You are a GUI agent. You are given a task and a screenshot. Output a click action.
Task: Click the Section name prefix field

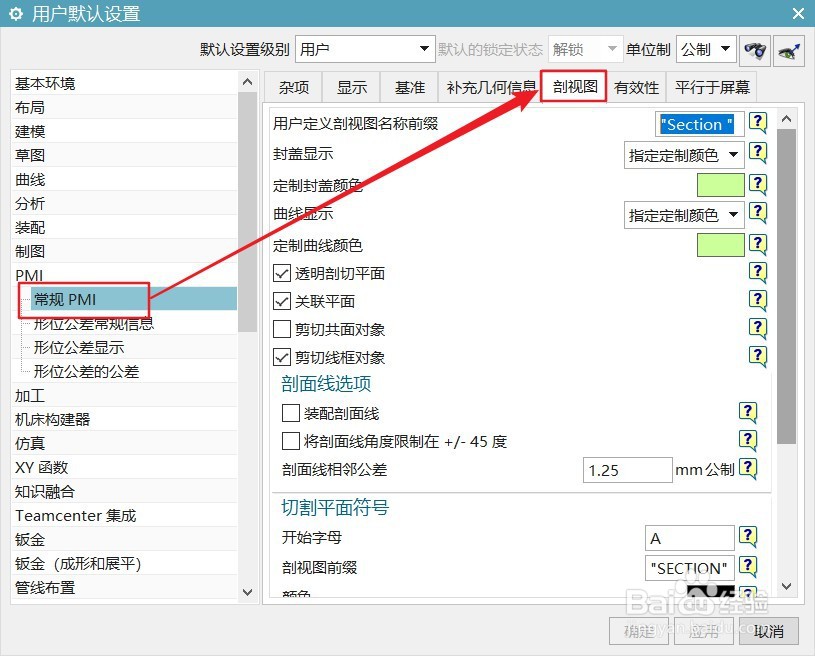[x=699, y=125]
